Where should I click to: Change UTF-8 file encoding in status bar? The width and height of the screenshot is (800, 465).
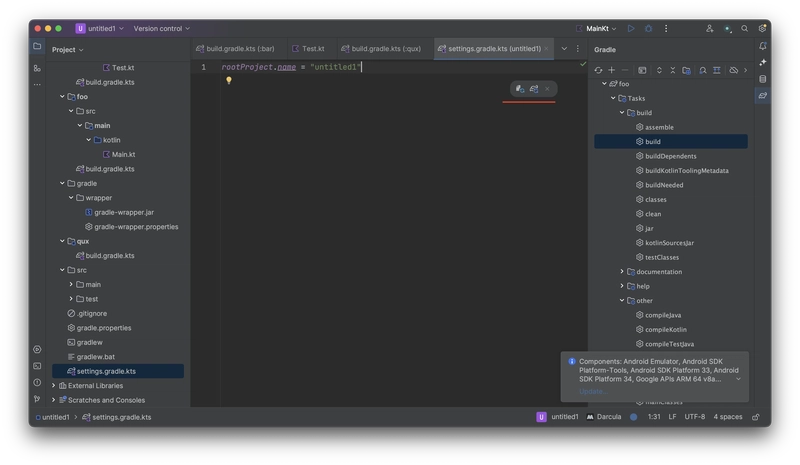pyautogui.click(x=694, y=417)
